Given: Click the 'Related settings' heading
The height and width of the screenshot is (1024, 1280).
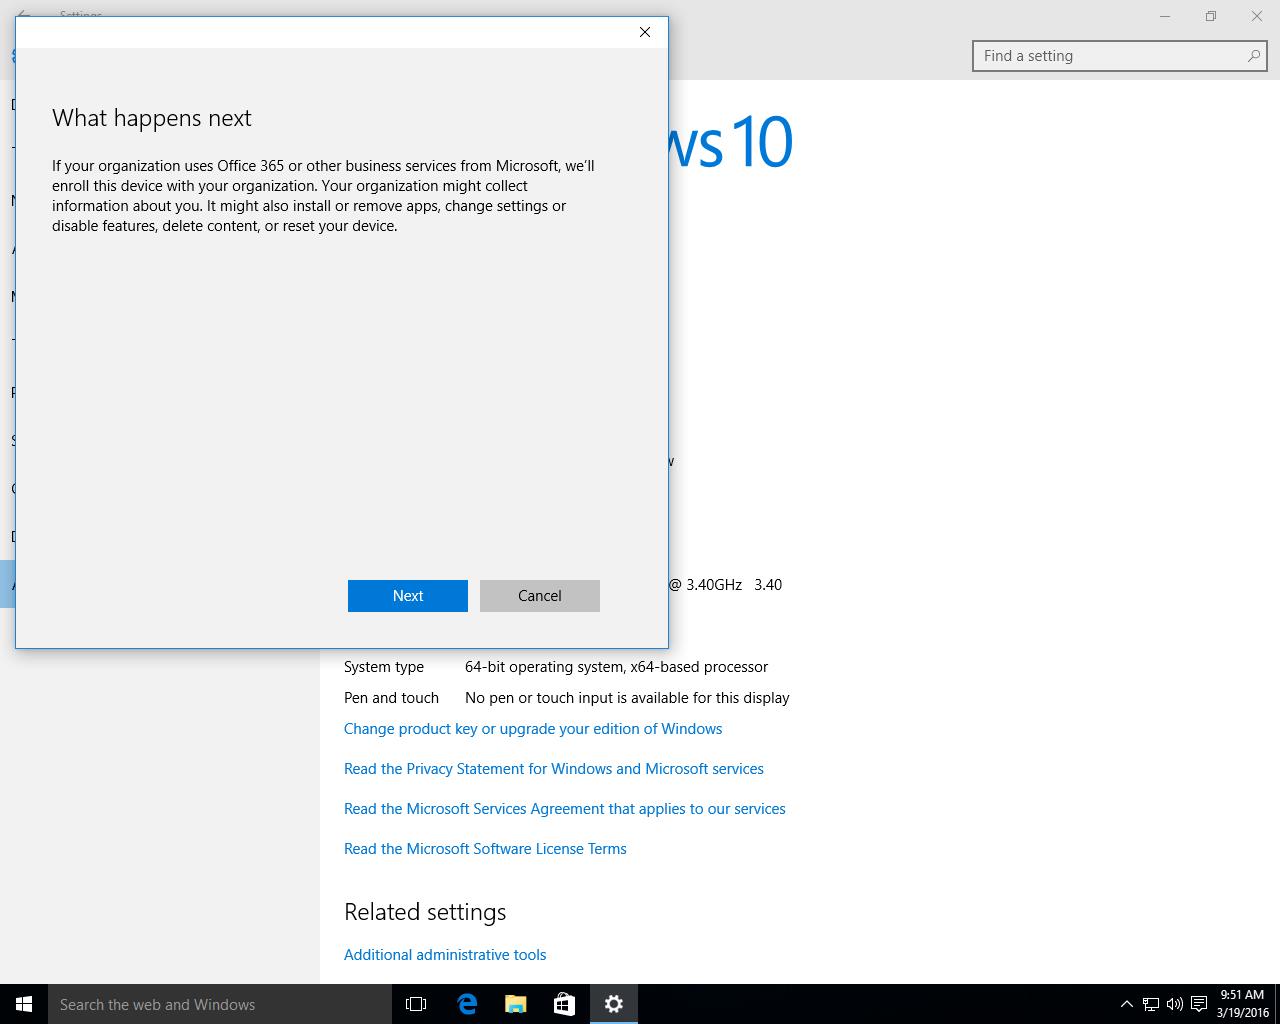Looking at the screenshot, I should pyautogui.click(x=425, y=912).
